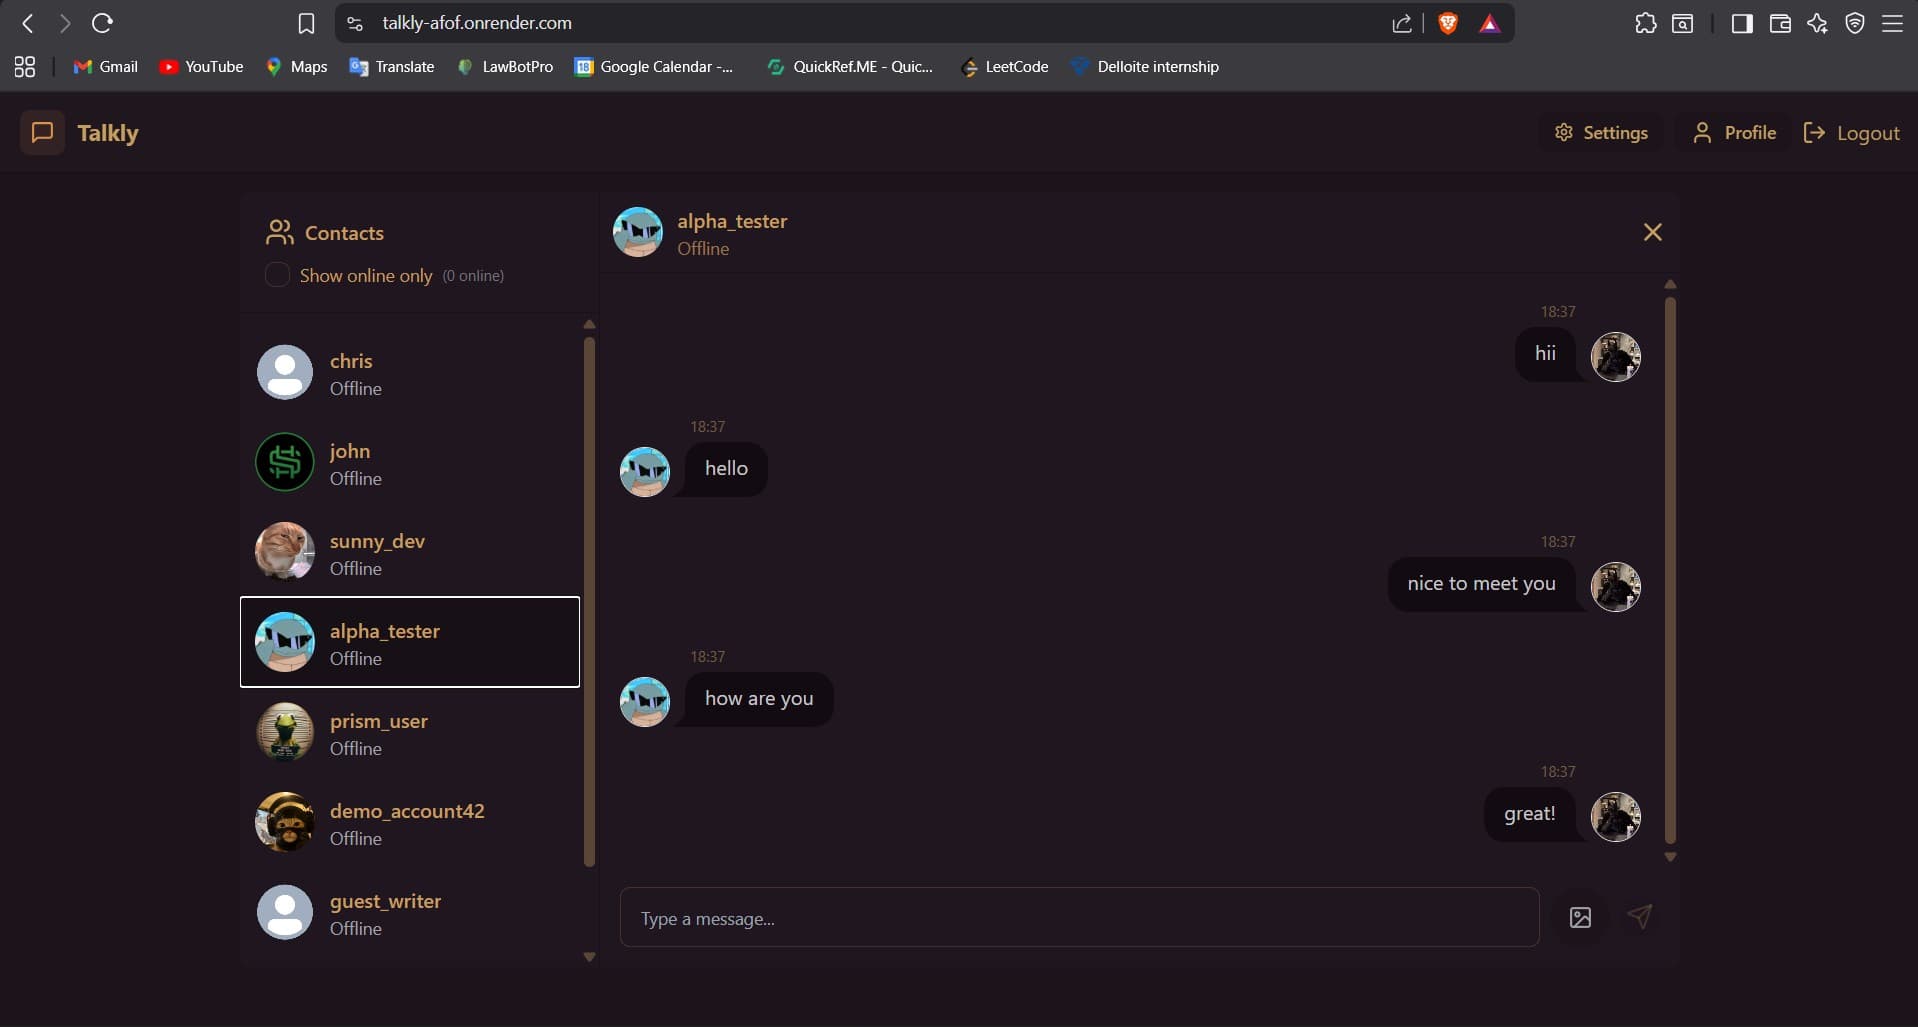Reload the page using the refresh icon
Viewport: 1918px width, 1027px height.
pos(102,23)
